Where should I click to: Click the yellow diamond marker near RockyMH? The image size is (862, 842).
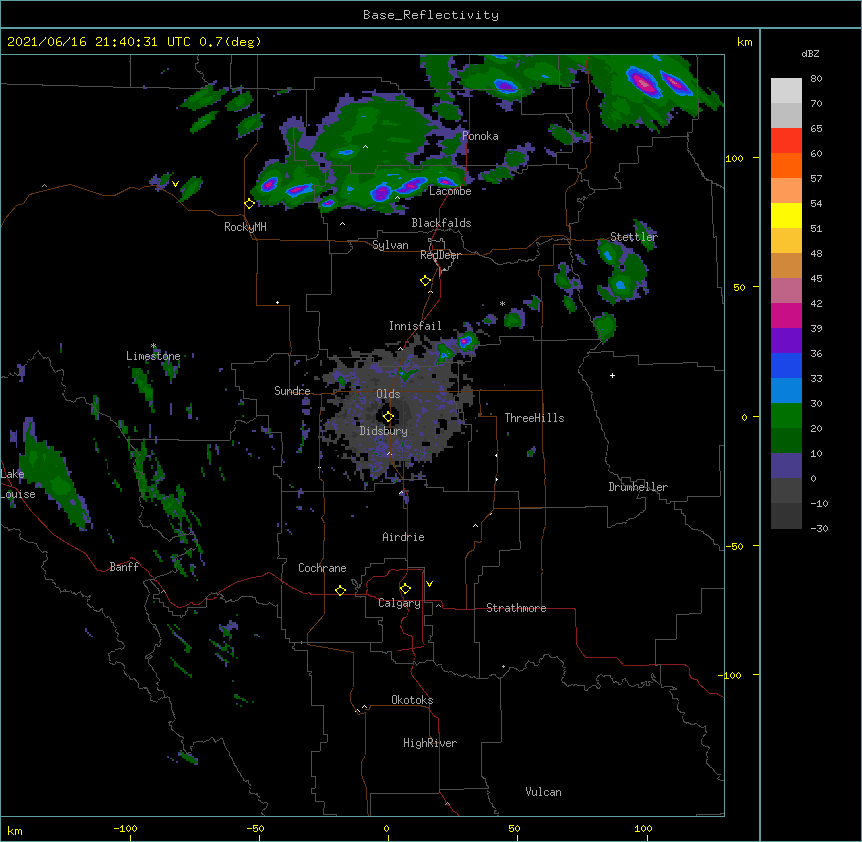point(250,204)
